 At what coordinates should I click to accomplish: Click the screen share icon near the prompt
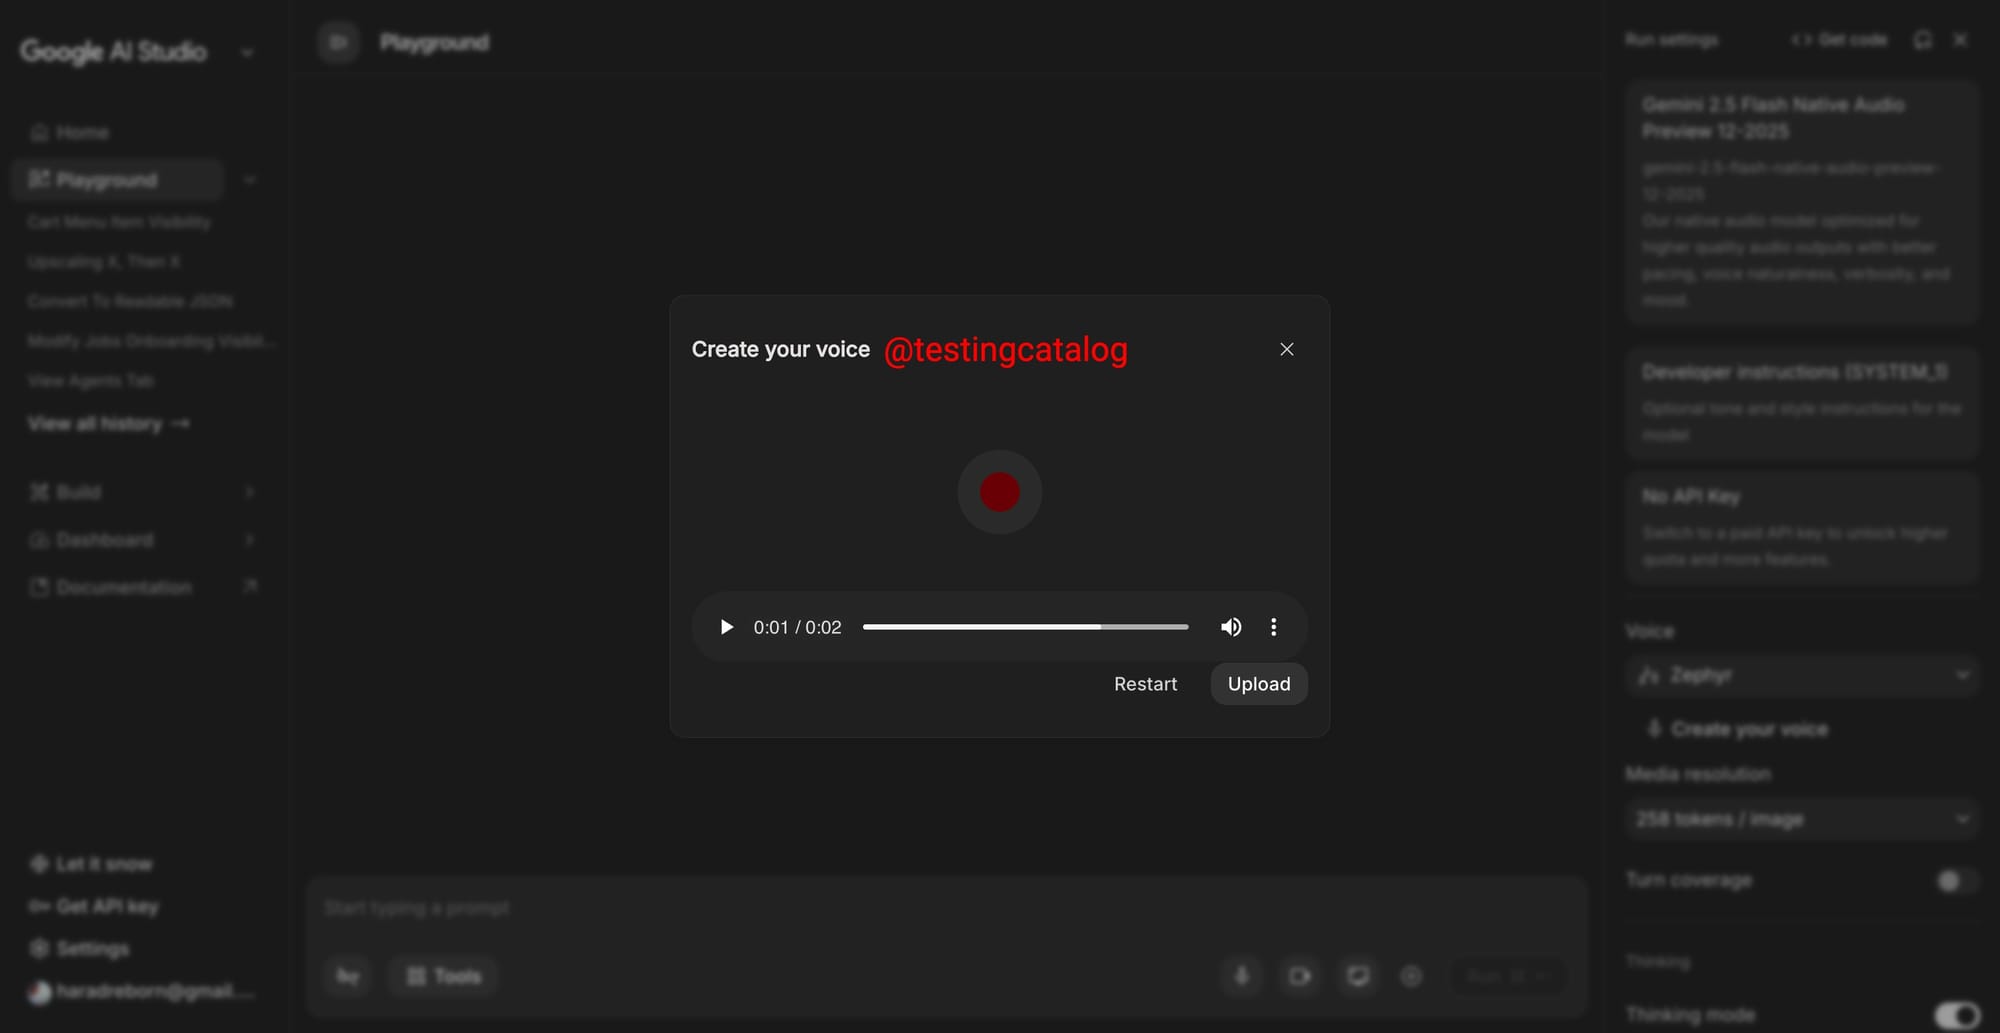(x=1358, y=976)
